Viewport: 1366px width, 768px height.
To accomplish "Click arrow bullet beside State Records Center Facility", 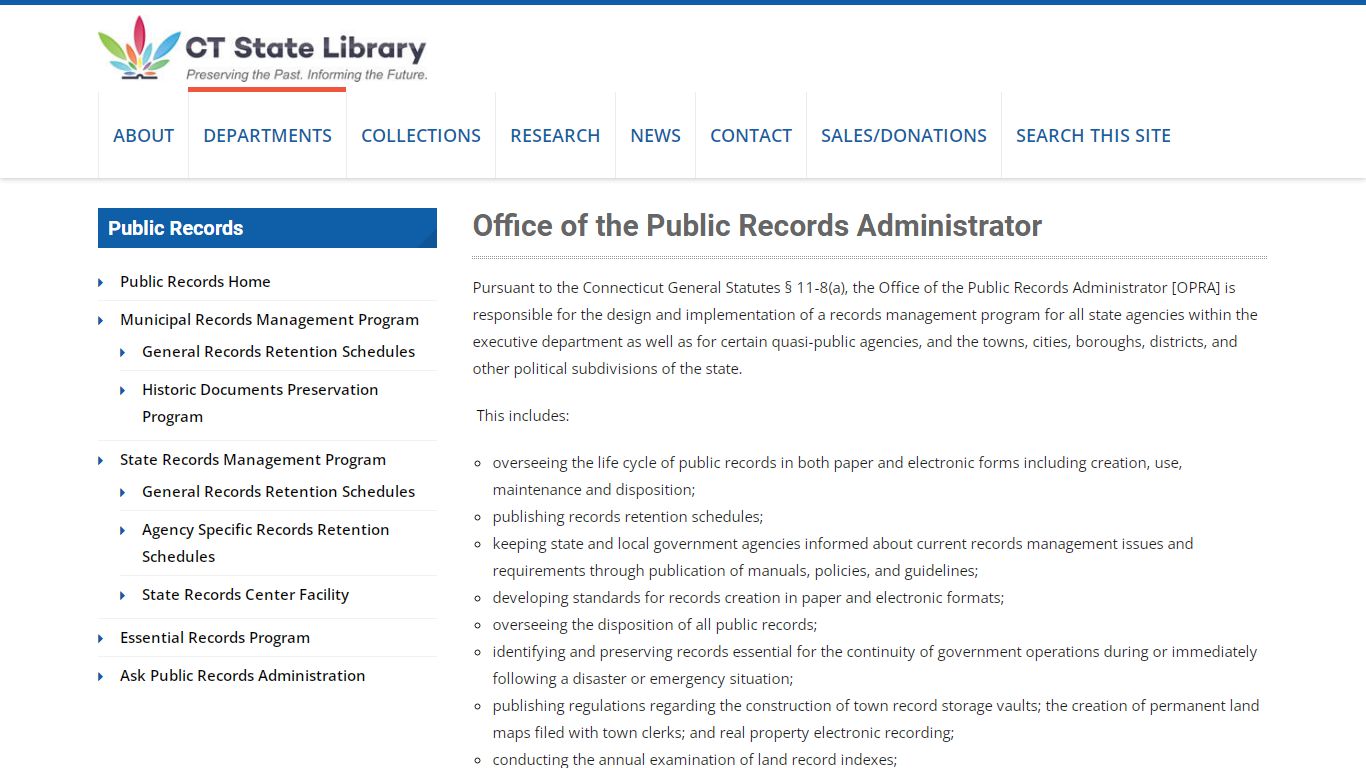I will (123, 596).
